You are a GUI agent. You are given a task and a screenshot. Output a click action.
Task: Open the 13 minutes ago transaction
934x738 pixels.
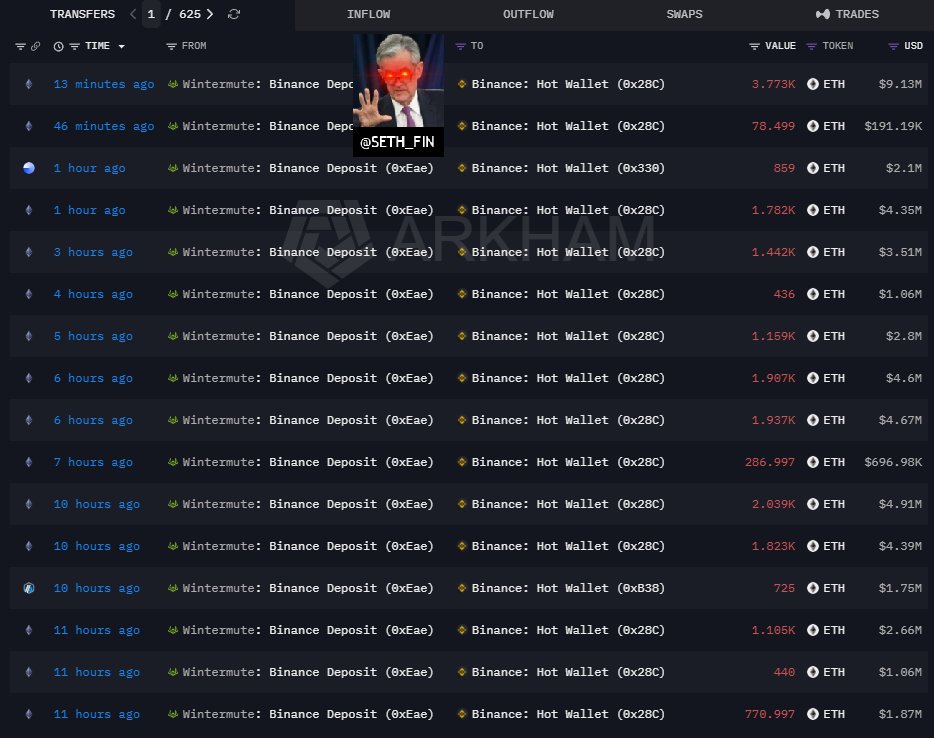point(104,84)
